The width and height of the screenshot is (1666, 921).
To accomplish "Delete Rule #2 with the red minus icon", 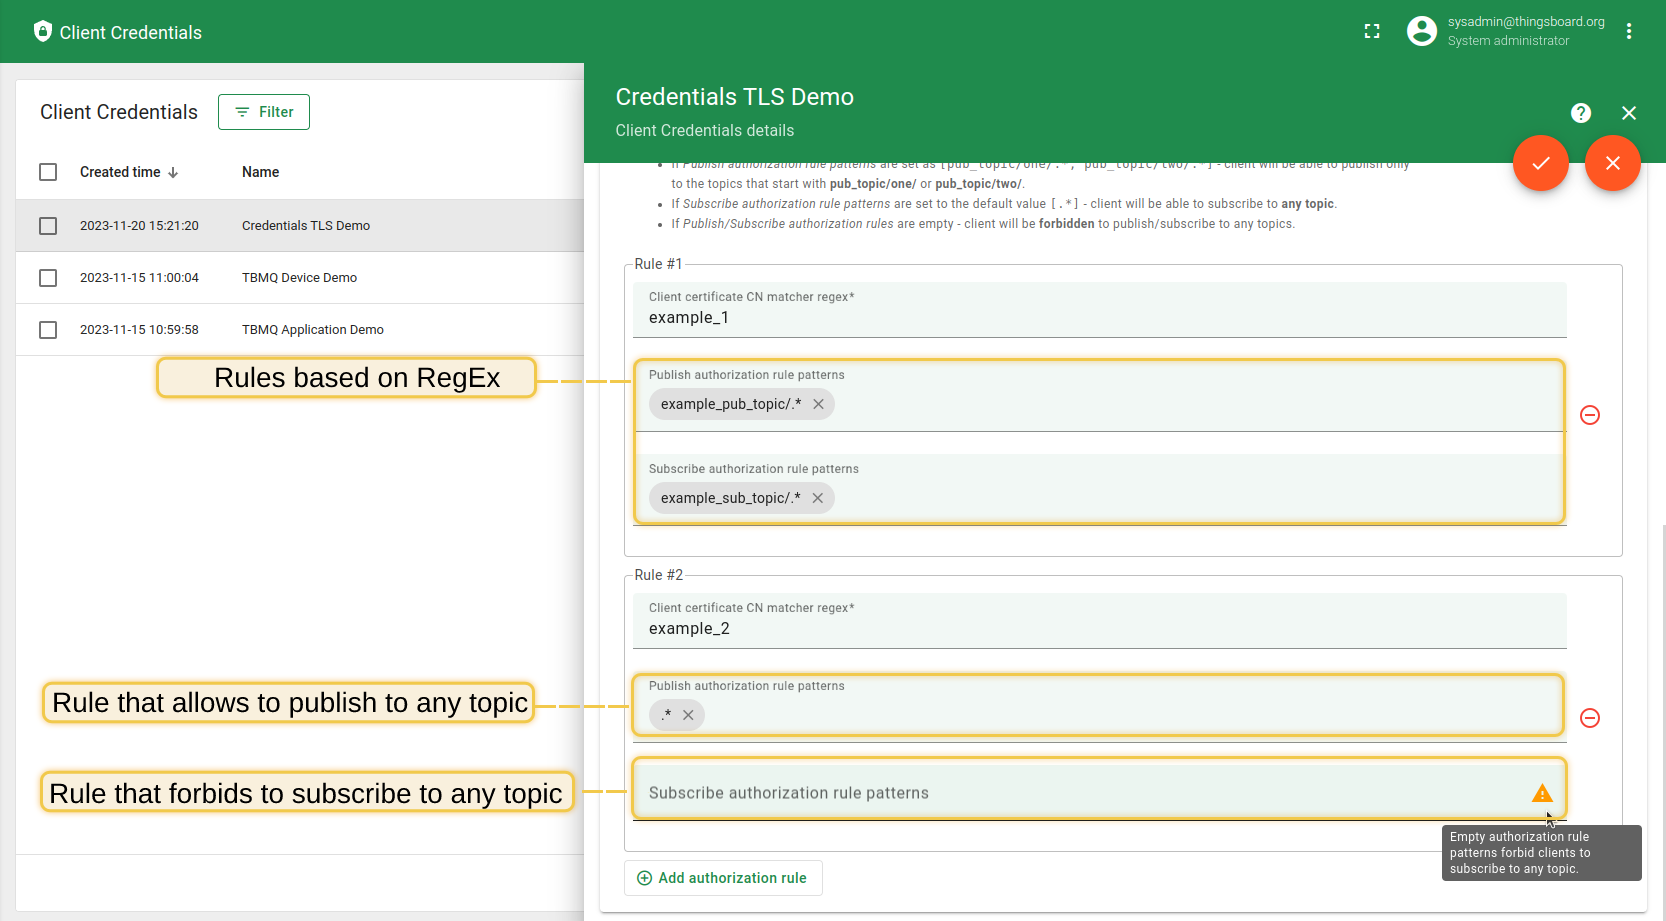I will pos(1590,718).
